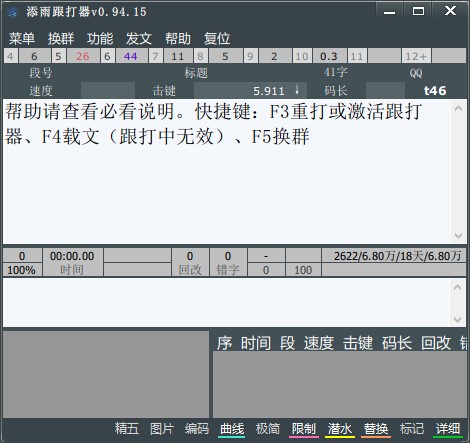This screenshot has height=443, width=470.
Task: Open the 帮助 menu
Action: pyautogui.click(x=178, y=39)
